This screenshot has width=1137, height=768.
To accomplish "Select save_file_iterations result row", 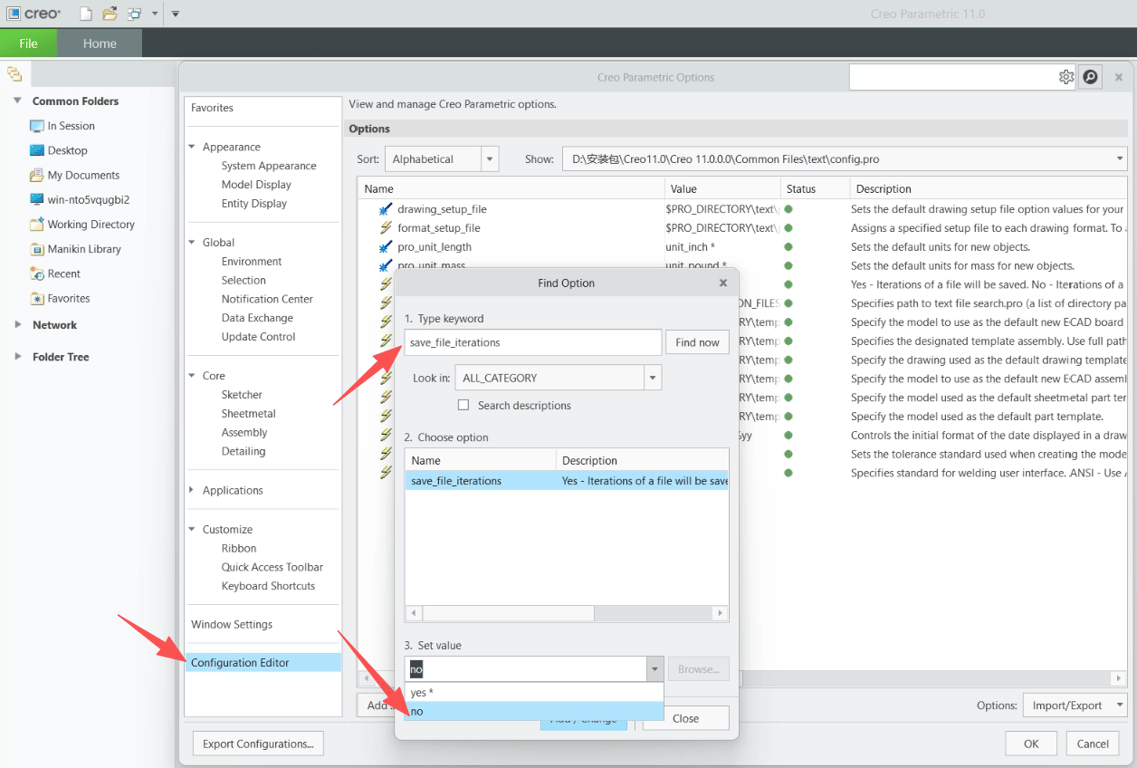I will point(566,481).
